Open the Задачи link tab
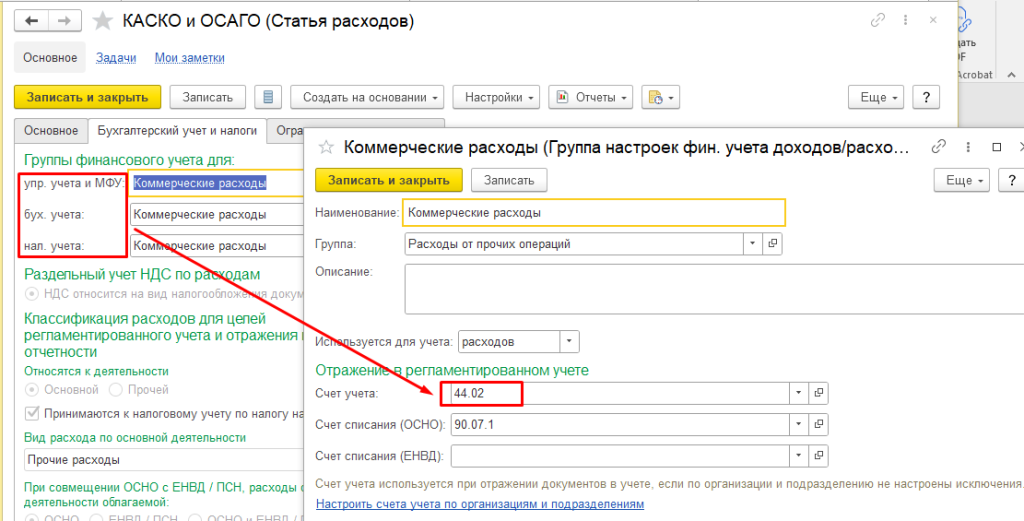Screen dimensions: 1024x521 [116, 58]
